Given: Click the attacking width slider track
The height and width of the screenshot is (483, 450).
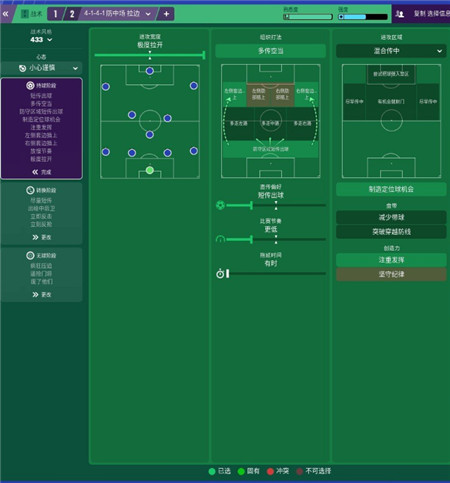Looking at the screenshot, I should click(150, 55).
